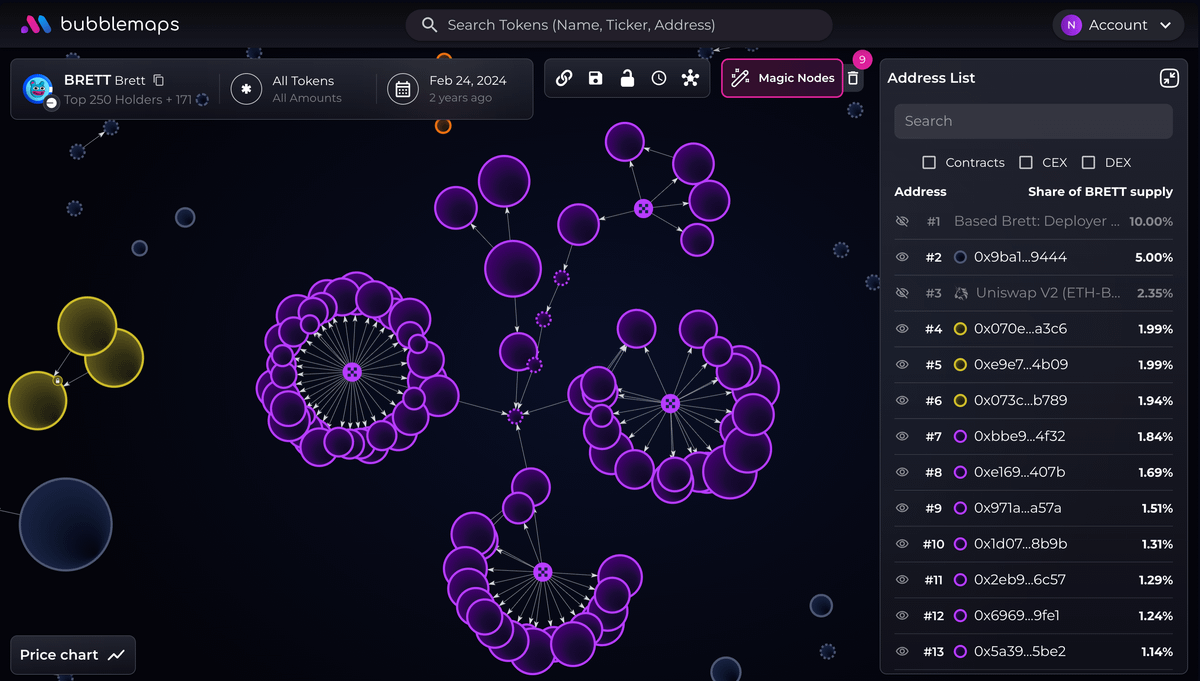
Task: Hide address #4 with eye icon
Action: (902, 329)
